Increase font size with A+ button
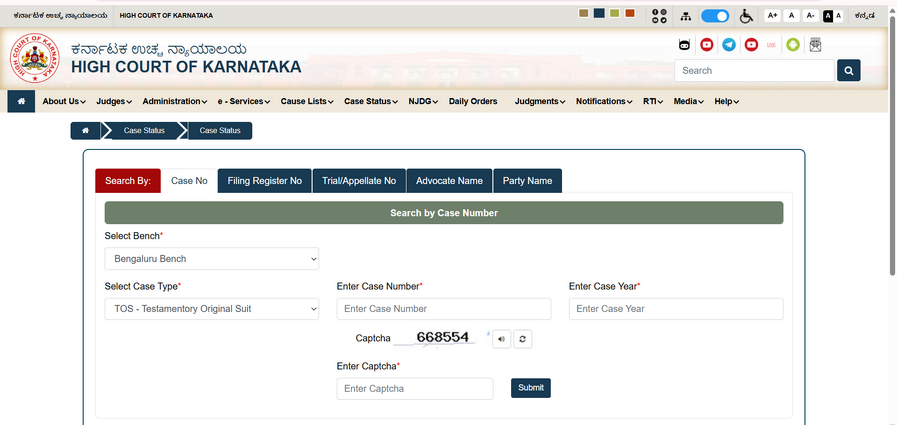 (x=772, y=16)
